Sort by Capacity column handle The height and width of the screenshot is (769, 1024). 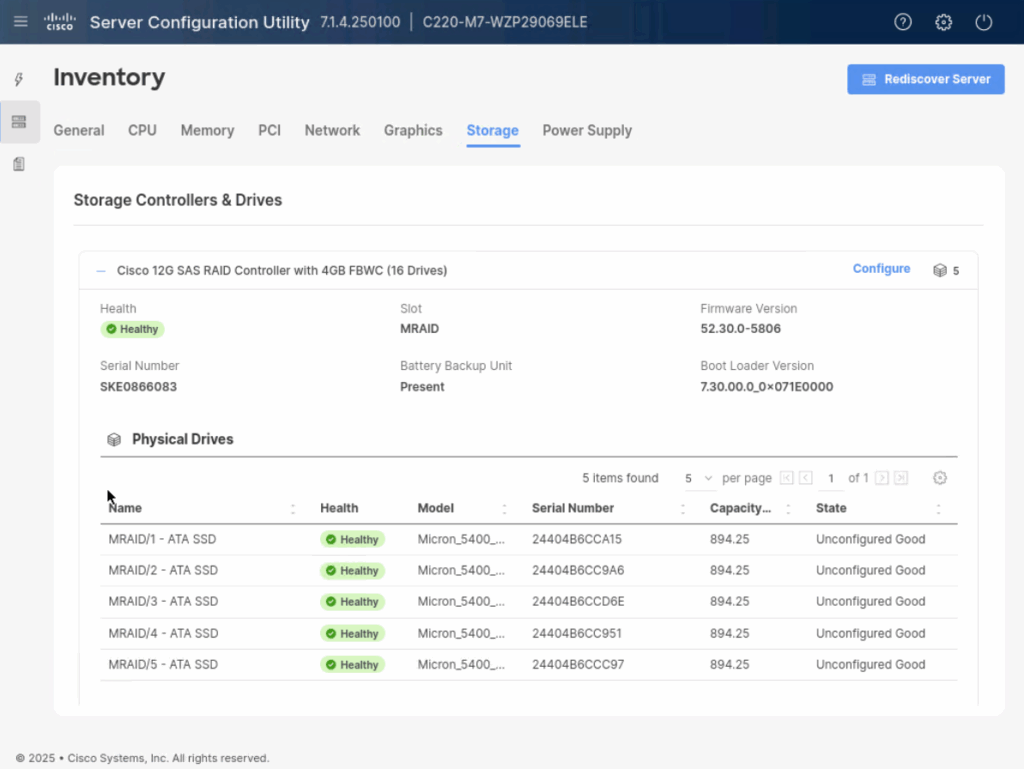(x=788, y=509)
